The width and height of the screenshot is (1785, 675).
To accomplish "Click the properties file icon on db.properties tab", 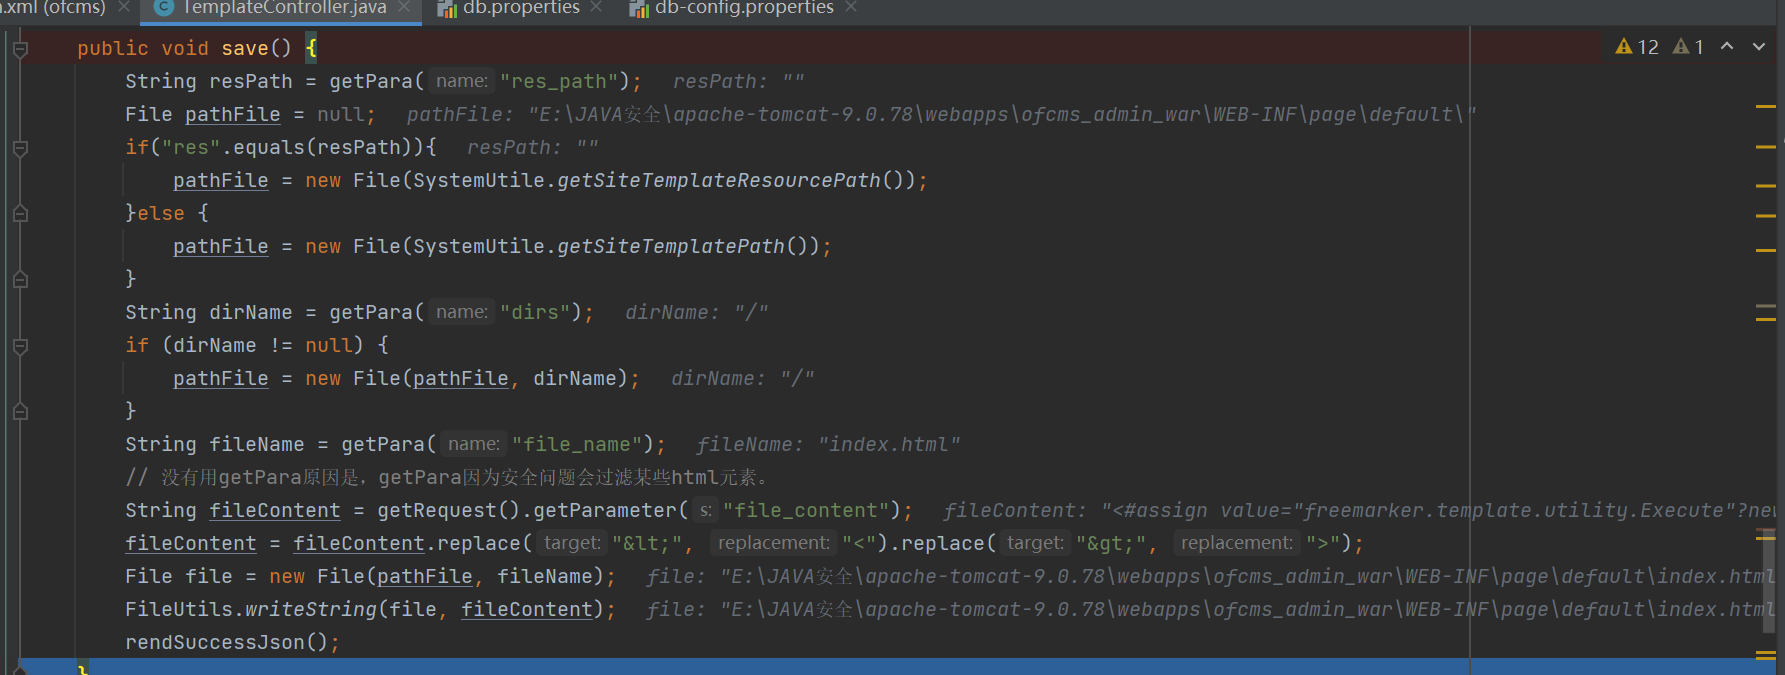I will coord(446,9).
